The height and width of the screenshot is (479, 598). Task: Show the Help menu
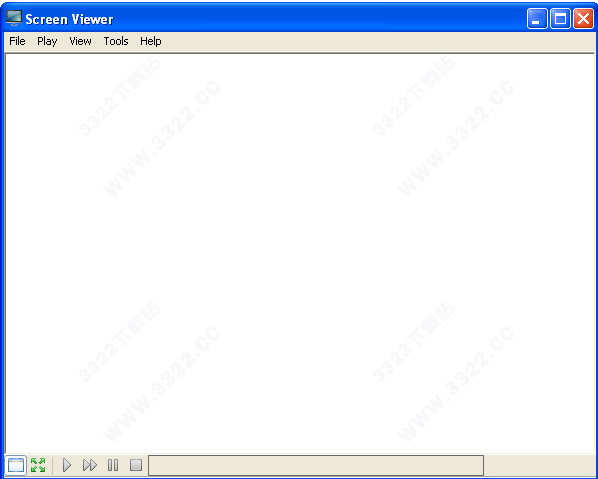(x=151, y=41)
